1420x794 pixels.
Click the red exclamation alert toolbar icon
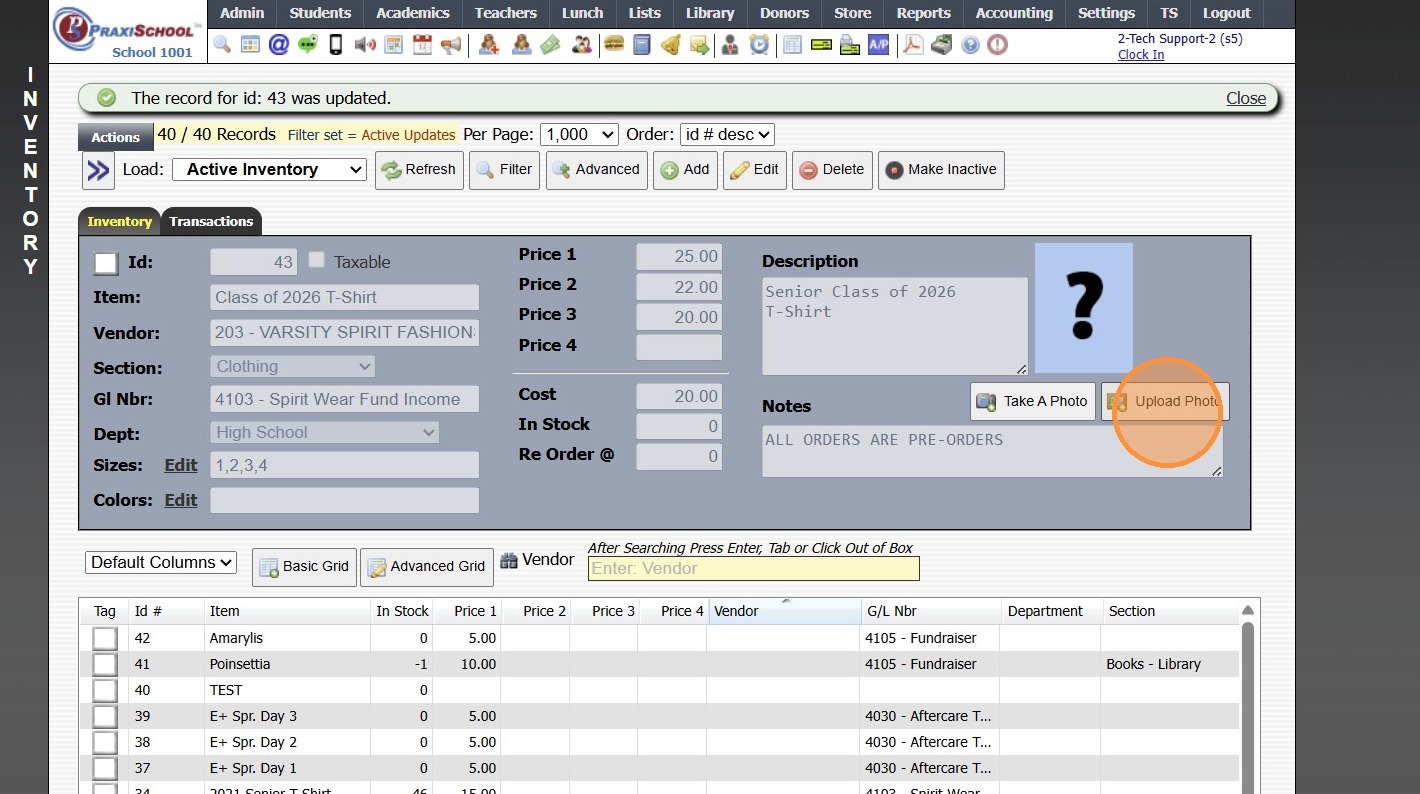coord(997,45)
